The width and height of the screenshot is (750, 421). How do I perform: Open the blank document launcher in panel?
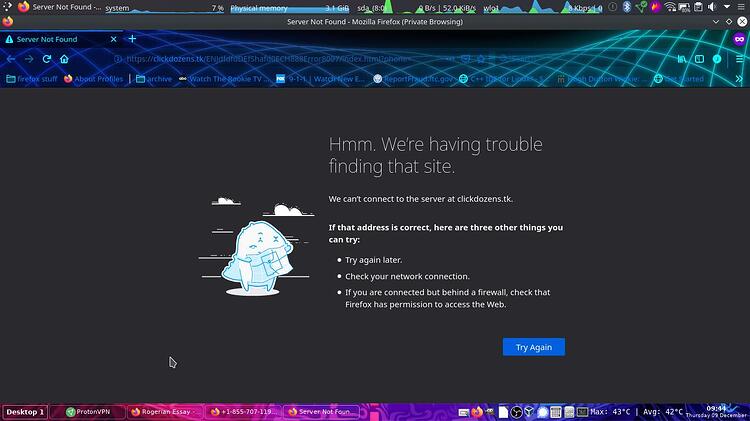click(x=503, y=412)
